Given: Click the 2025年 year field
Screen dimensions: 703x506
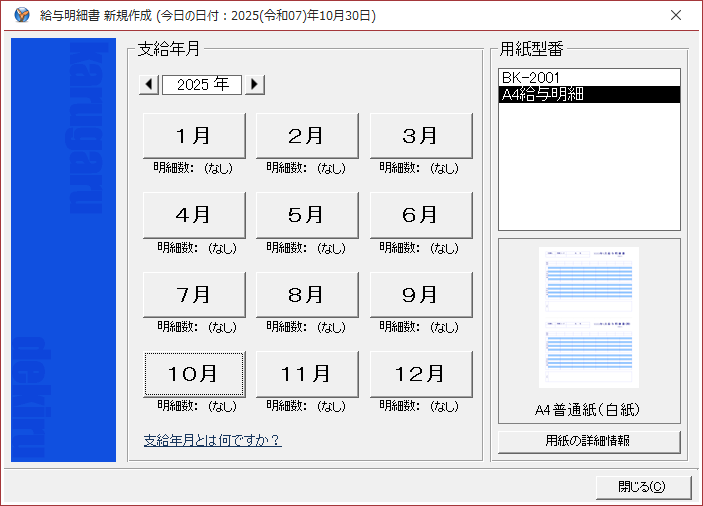Looking at the screenshot, I should point(202,85).
